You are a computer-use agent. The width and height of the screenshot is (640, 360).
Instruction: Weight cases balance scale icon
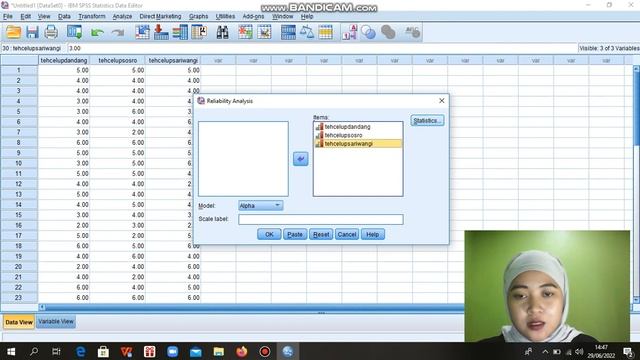[x=307, y=32]
